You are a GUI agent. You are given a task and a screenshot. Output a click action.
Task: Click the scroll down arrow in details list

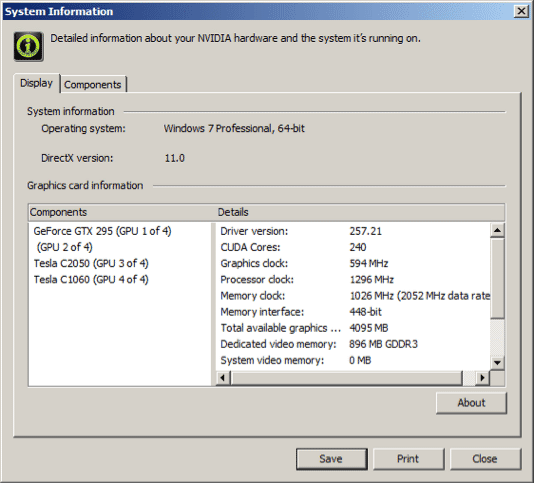(498, 363)
